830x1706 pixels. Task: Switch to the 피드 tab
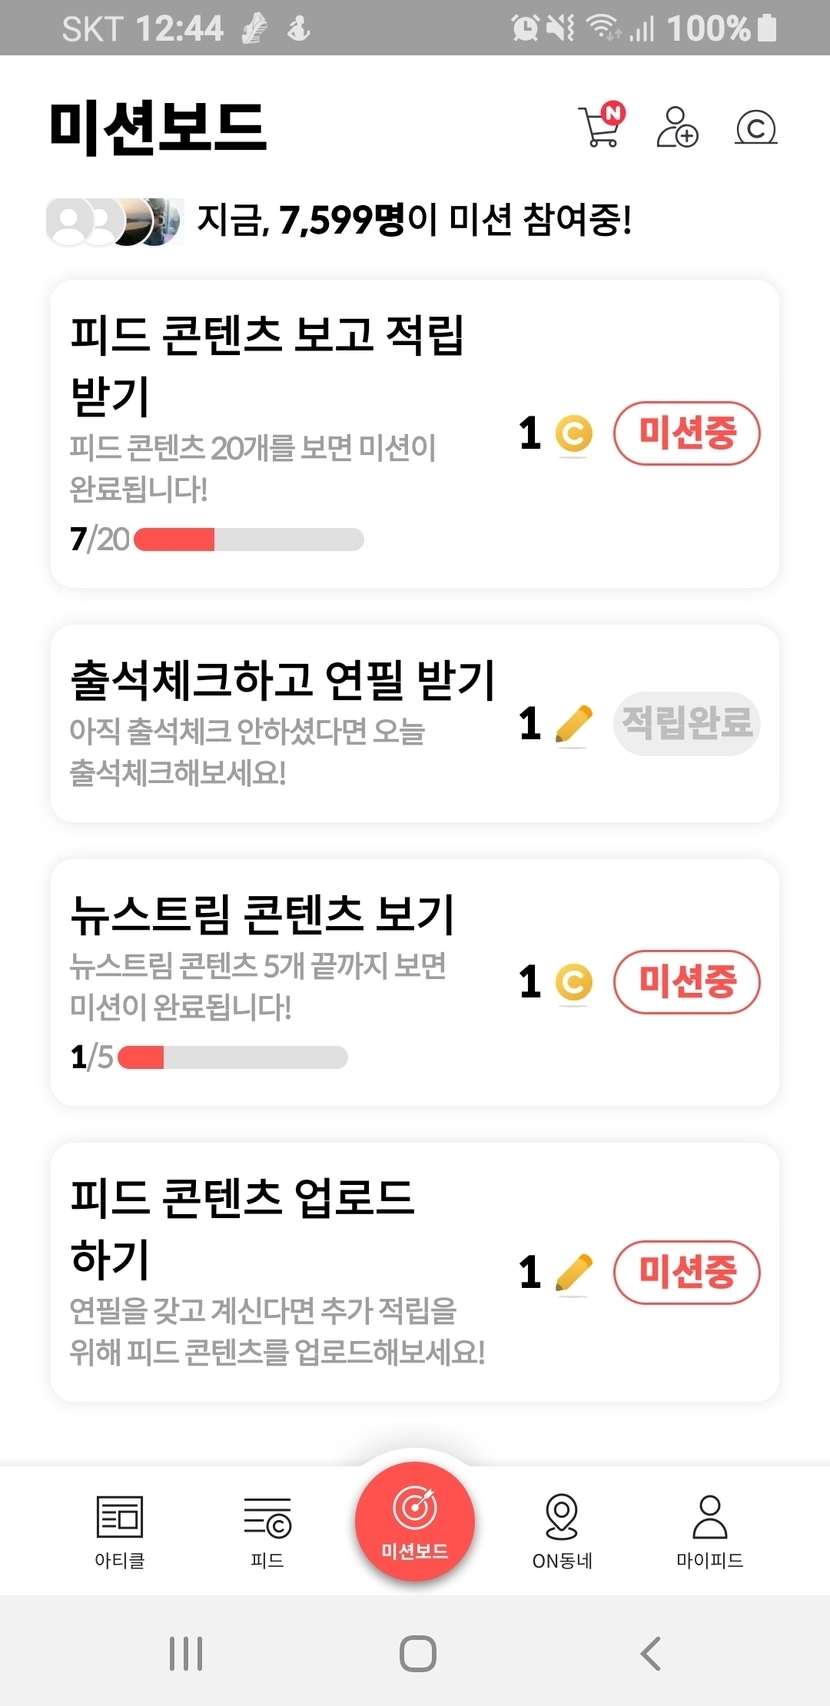[x=267, y=1530]
